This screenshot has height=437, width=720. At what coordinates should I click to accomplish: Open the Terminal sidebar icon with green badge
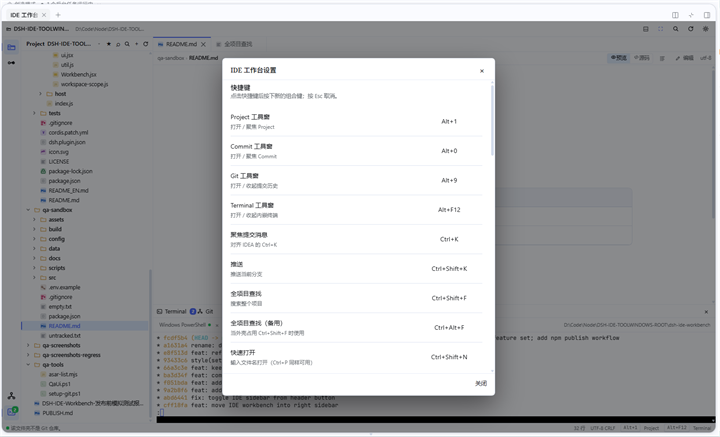[x=11, y=411]
